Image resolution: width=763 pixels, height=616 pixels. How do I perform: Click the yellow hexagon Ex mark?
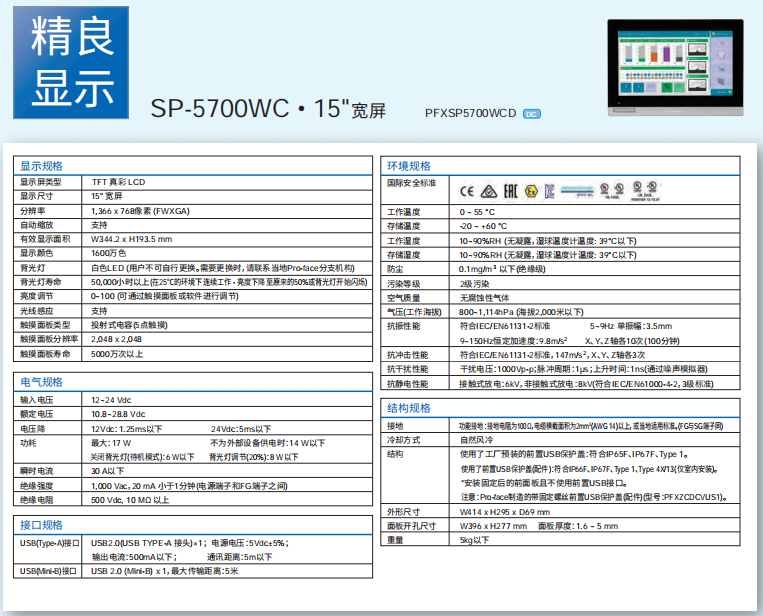pos(531,191)
